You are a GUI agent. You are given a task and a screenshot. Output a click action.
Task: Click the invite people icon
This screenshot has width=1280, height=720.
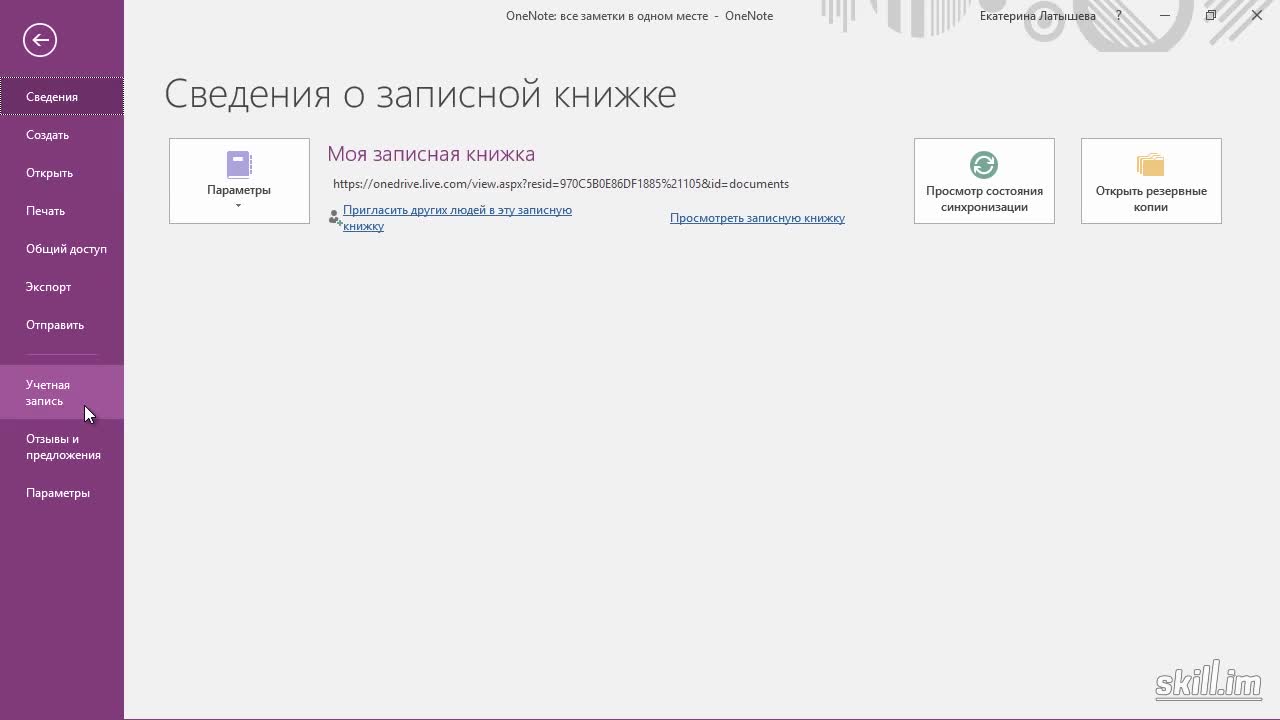335,216
